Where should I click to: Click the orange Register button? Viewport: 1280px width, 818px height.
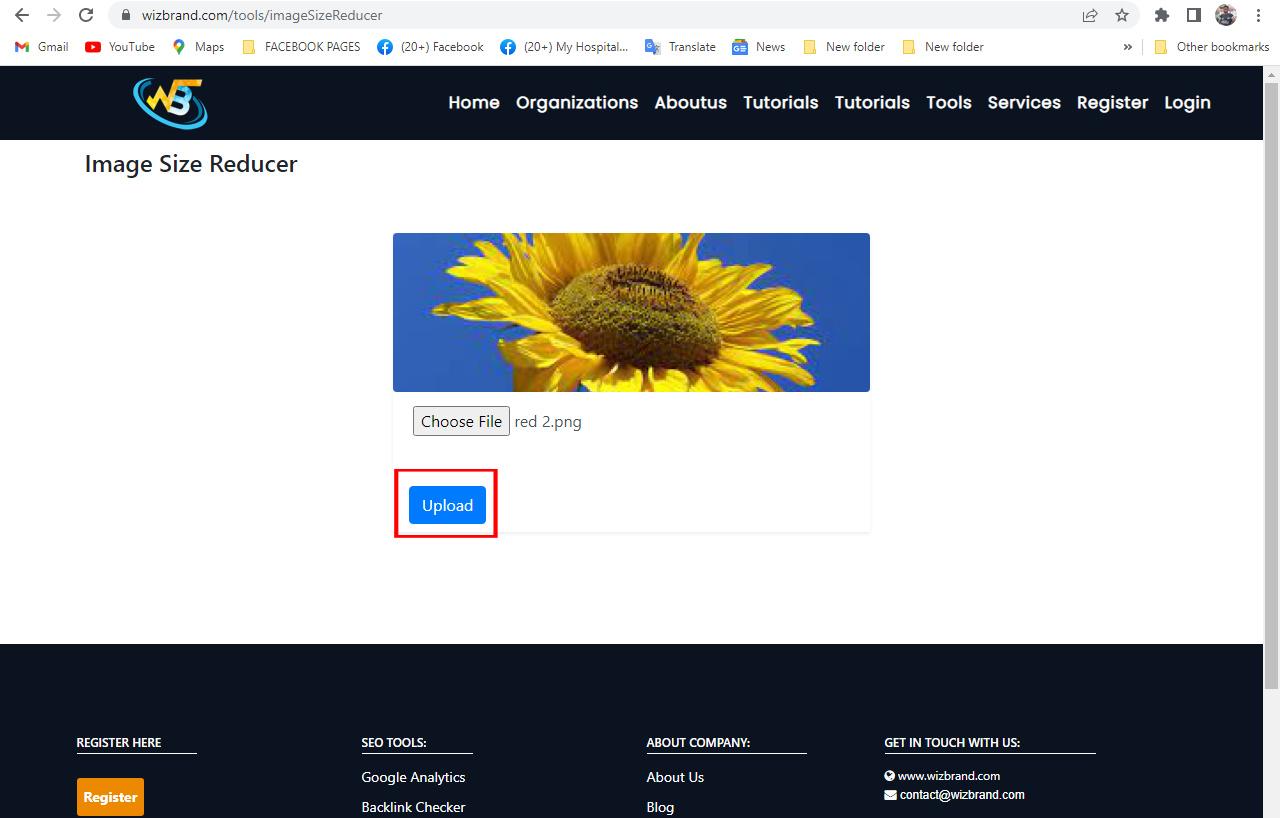point(110,797)
